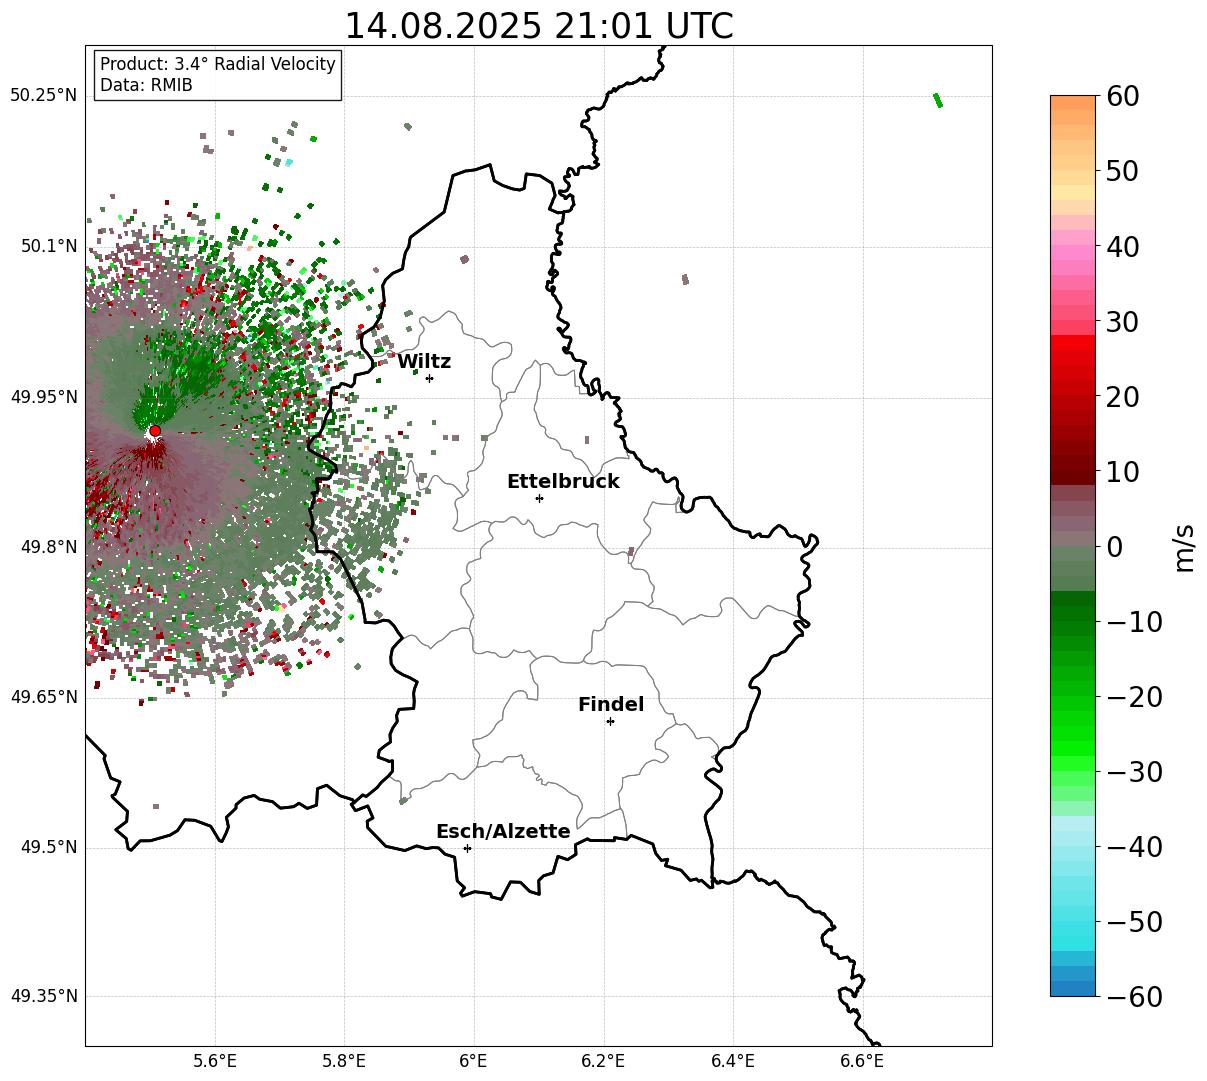Select the Ettelbruck city label
This screenshot has height=1081, width=1207.
coord(563,482)
